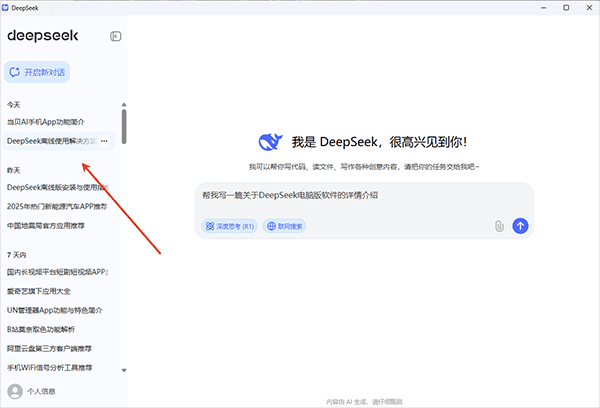Click the blue send arrow button
Image resolution: width=600 pixels, height=408 pixels.
point(519,226)
